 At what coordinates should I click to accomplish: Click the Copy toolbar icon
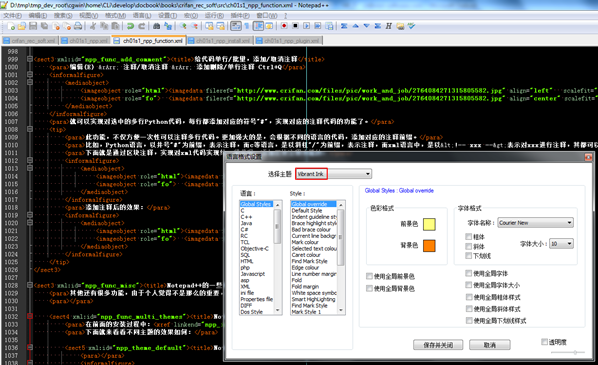coord(104,26)
